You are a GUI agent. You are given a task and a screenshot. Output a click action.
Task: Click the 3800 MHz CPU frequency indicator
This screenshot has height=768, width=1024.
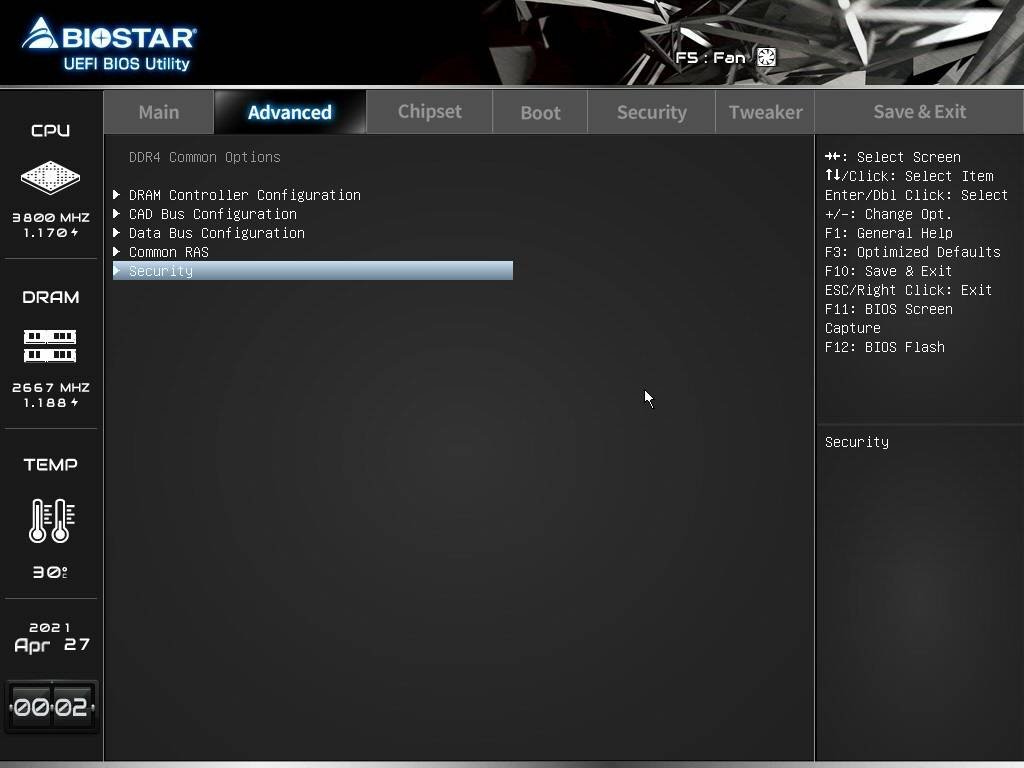(x=50, y=216)
